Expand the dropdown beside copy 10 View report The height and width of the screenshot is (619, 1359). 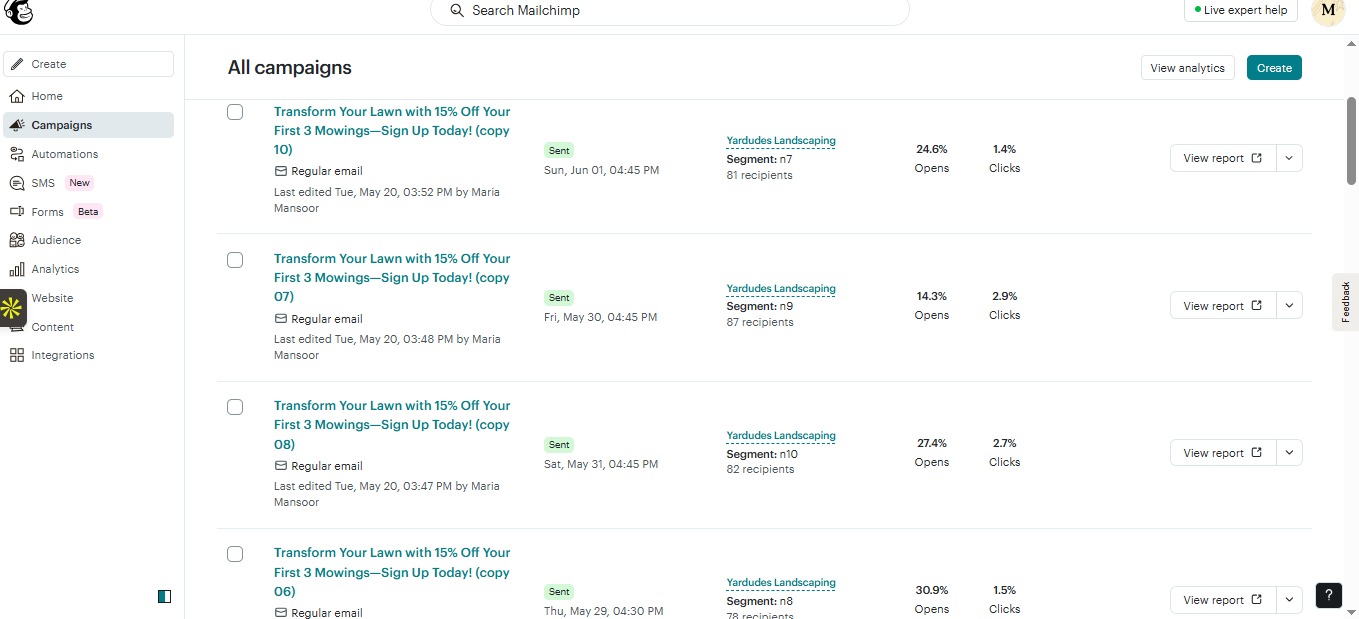coord(1290,158)
